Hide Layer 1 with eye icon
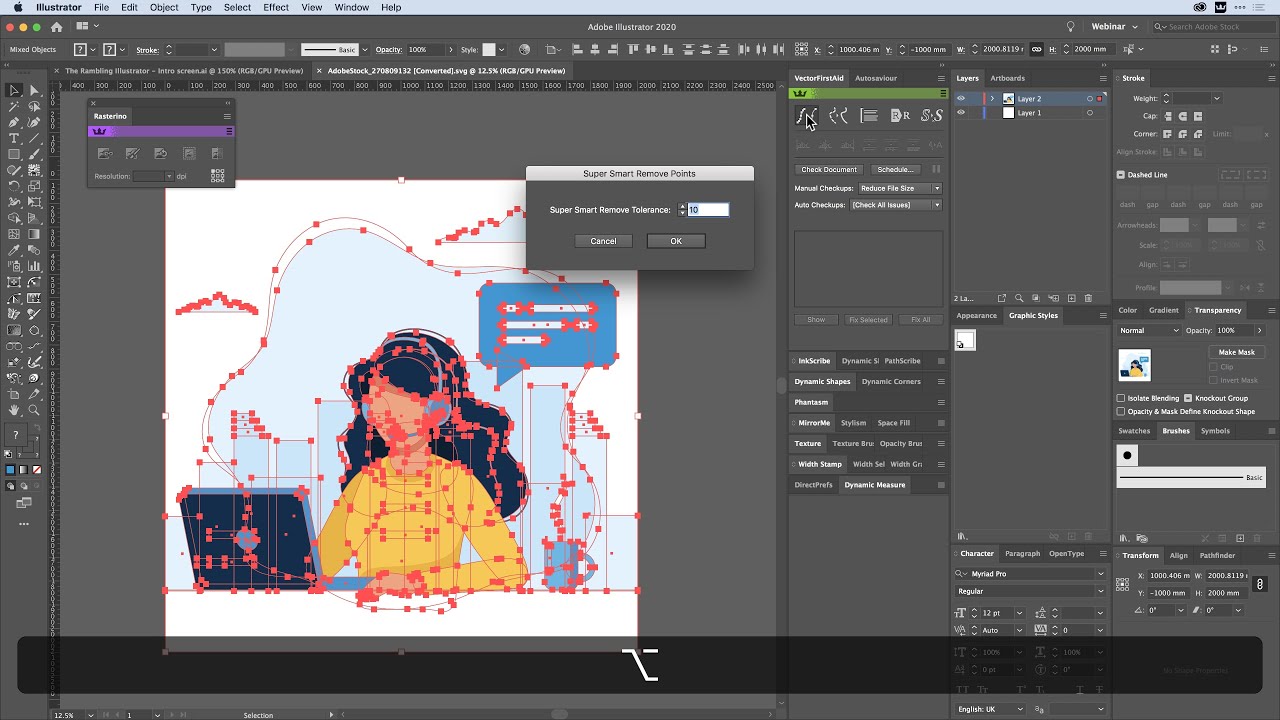The height and width of the screenshot is (720, 1280). pyautogui.click(x=961, y=113)
